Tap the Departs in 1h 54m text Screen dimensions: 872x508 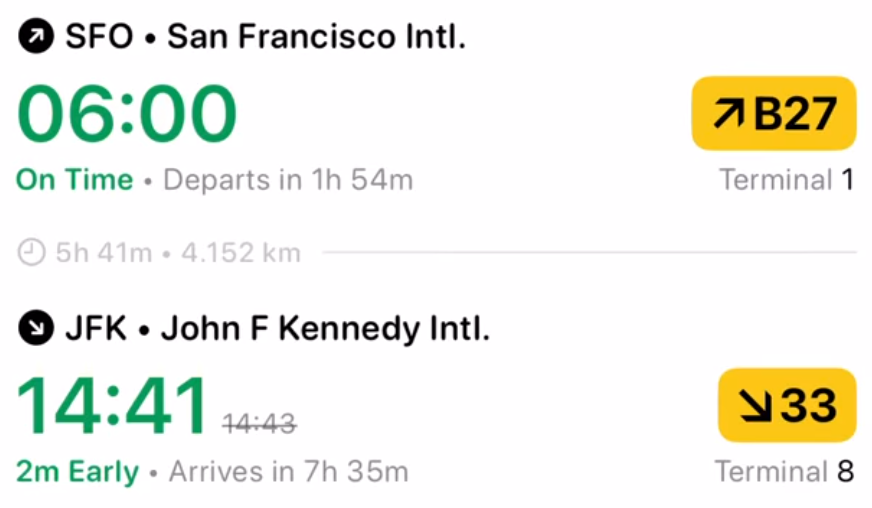click(288, 180)
